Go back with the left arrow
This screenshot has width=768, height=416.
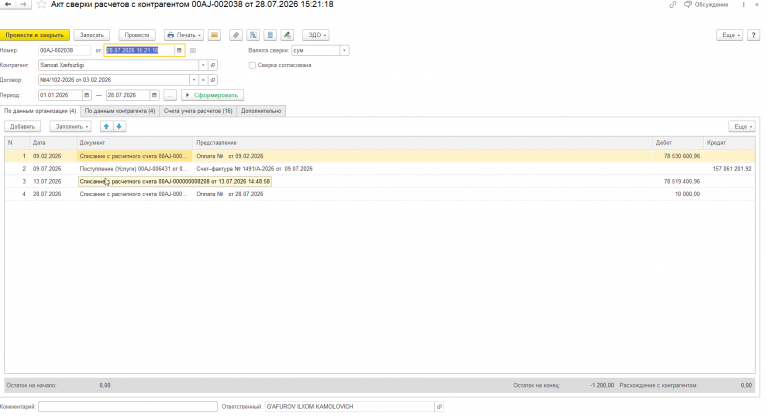8,4
